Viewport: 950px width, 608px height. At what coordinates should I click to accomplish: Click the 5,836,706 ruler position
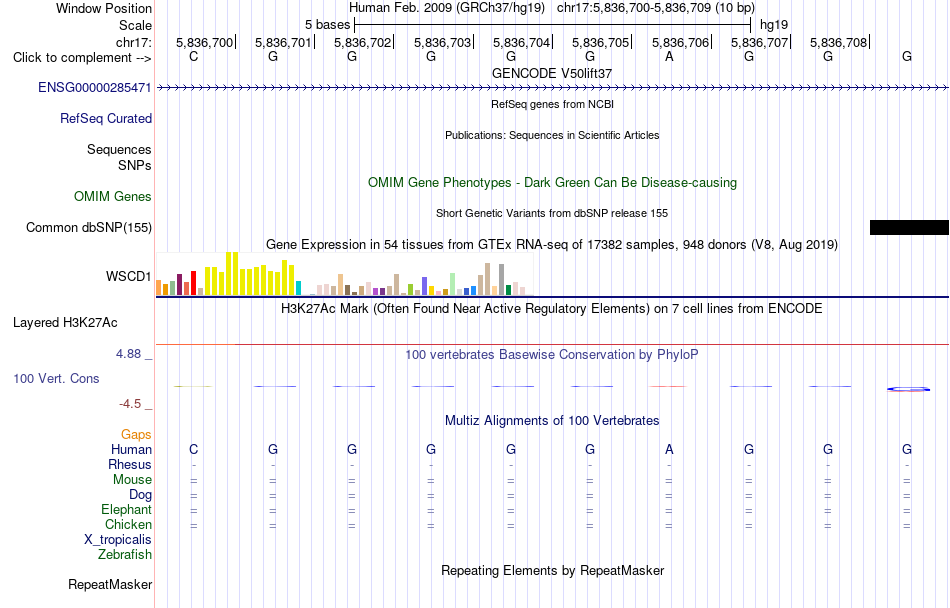click(680, 42)
